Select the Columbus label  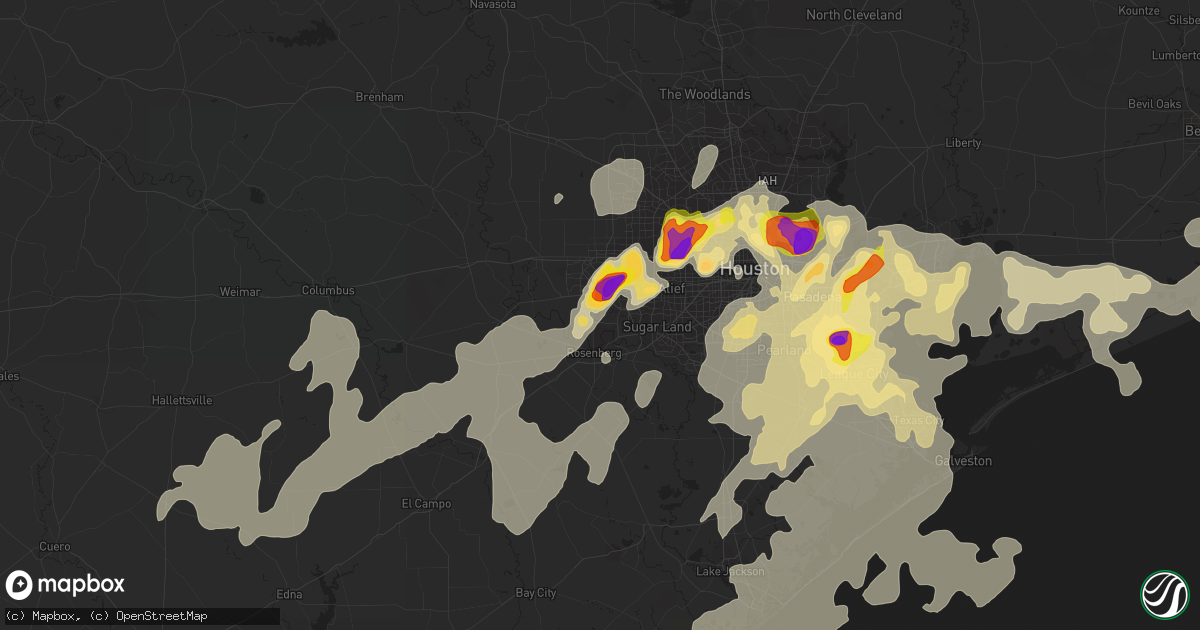[x=328, y=291]
